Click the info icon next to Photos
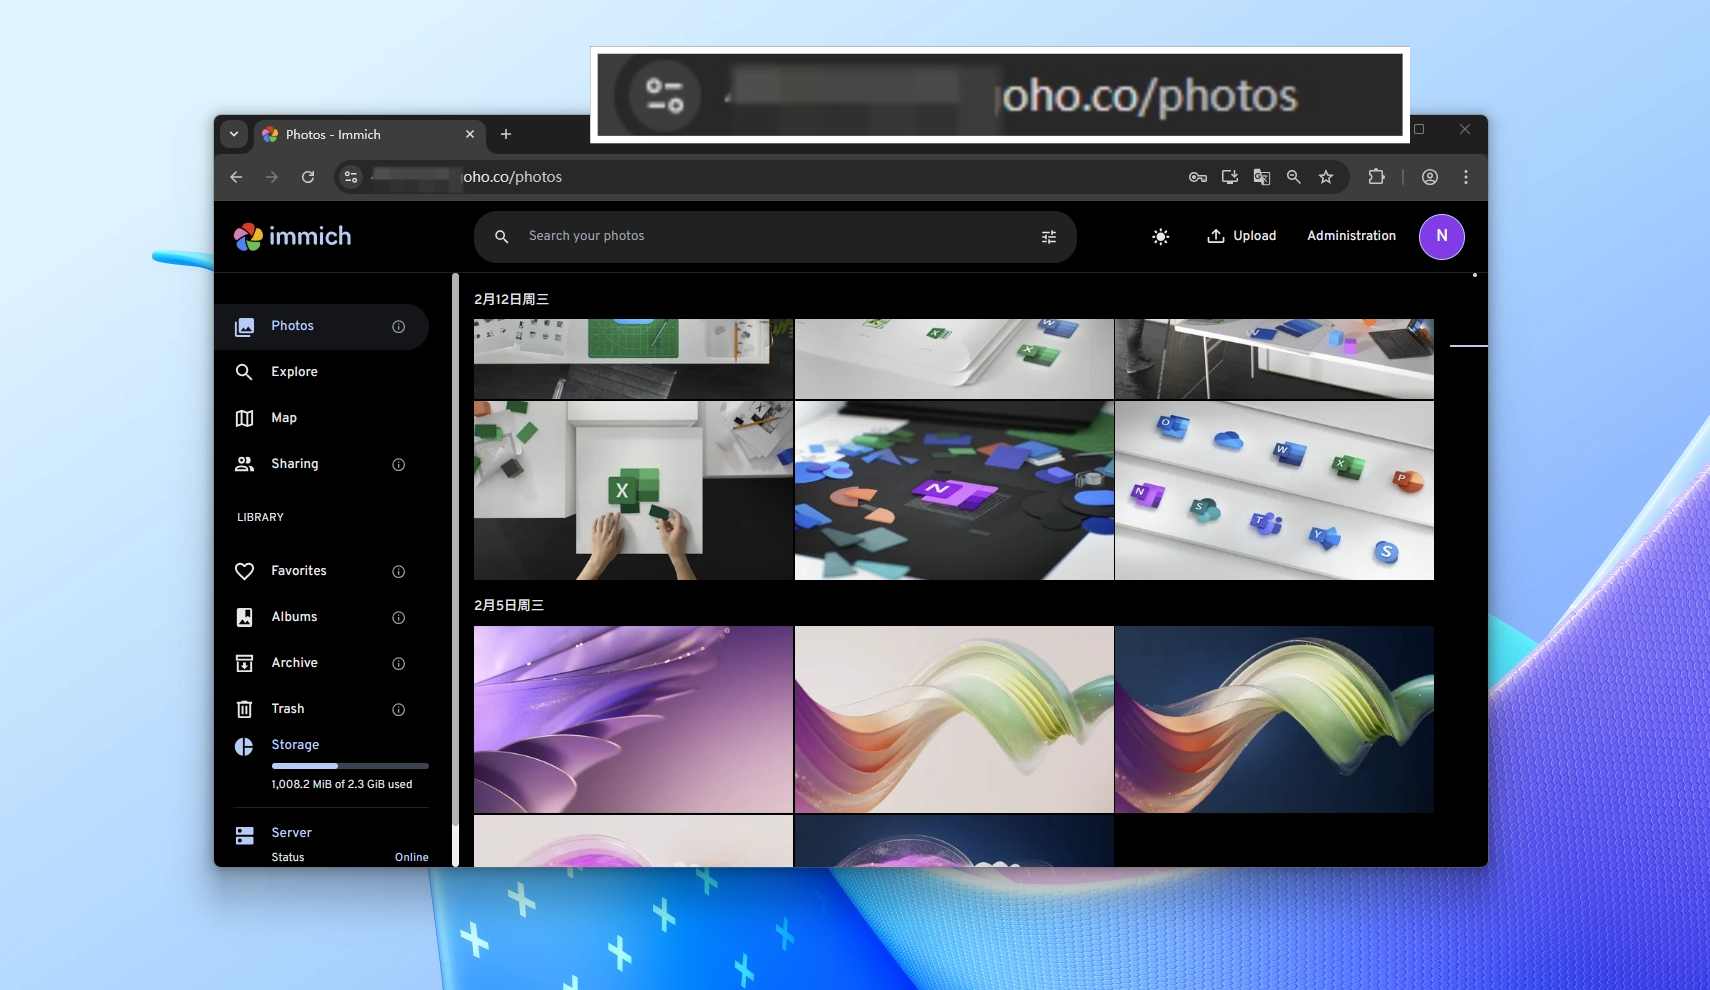Screen dimensions: 1710x990 tap(399, 327)
